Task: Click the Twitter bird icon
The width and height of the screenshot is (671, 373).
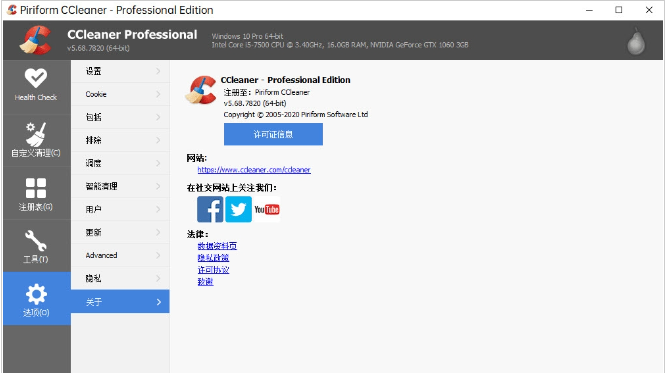Action: (x=238, y=209)
